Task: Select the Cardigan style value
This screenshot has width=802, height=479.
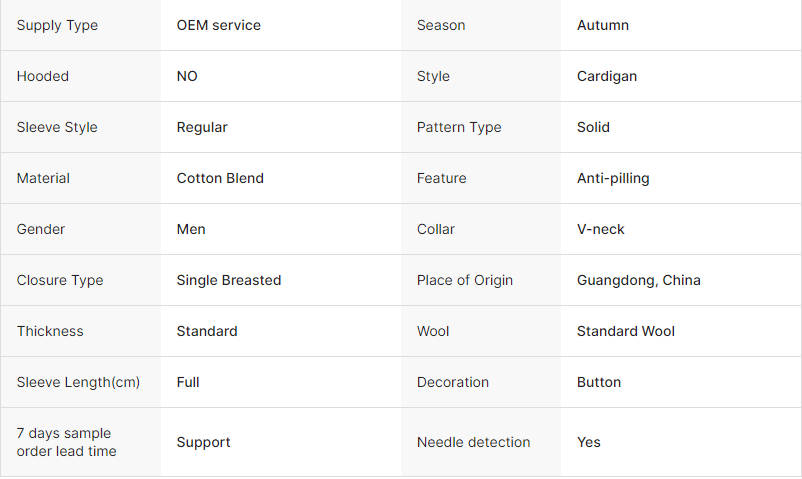Action: pyautogui.click(x=607, y=76)
